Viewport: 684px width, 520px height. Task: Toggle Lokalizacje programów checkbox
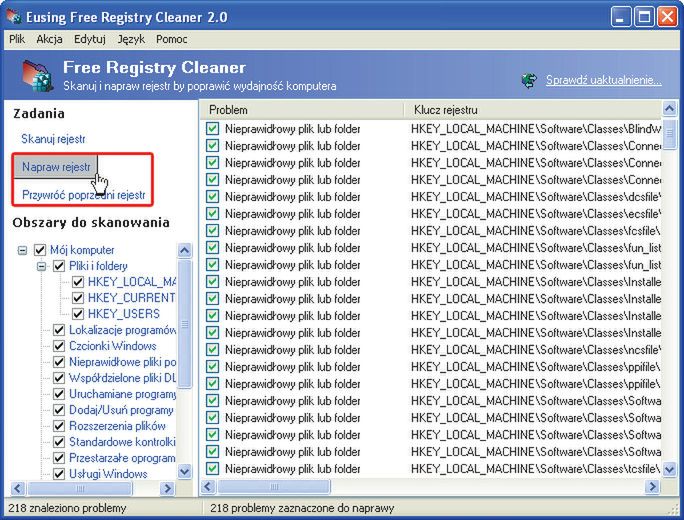[59, 330]
